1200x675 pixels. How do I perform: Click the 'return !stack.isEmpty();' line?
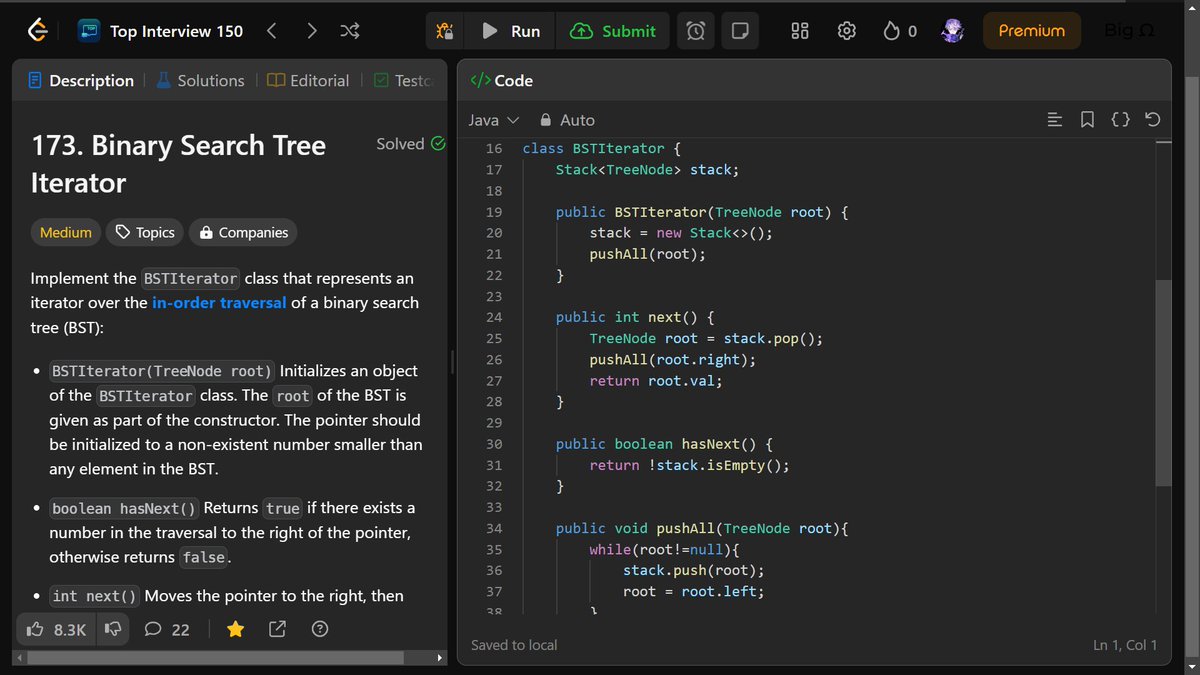(689, 465)
